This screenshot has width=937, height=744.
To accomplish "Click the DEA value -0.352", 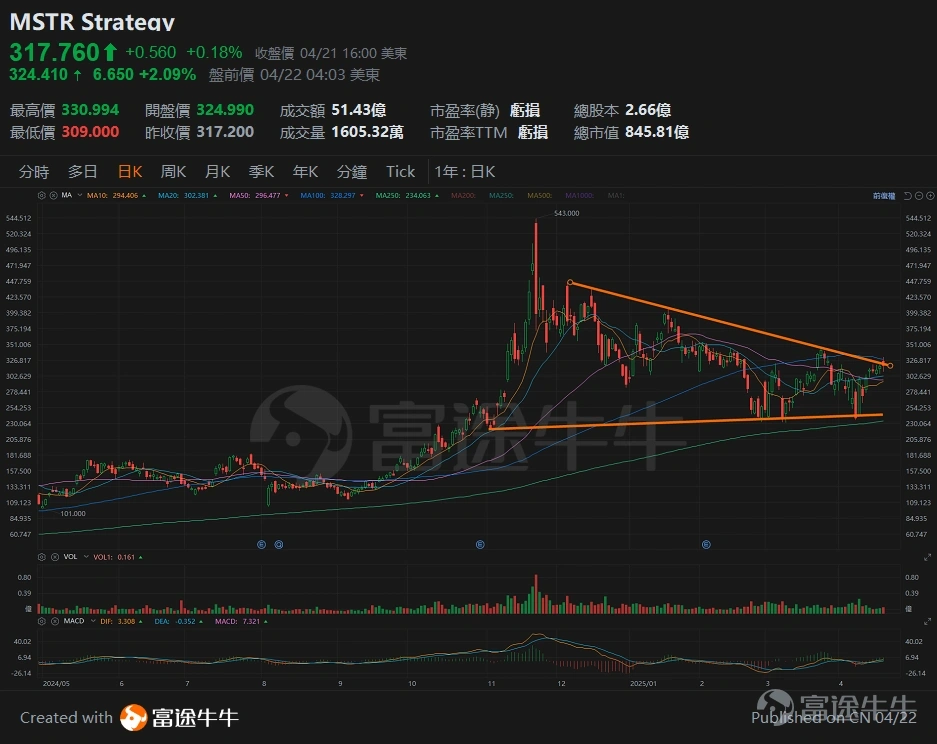I will (x=186, y=621).
